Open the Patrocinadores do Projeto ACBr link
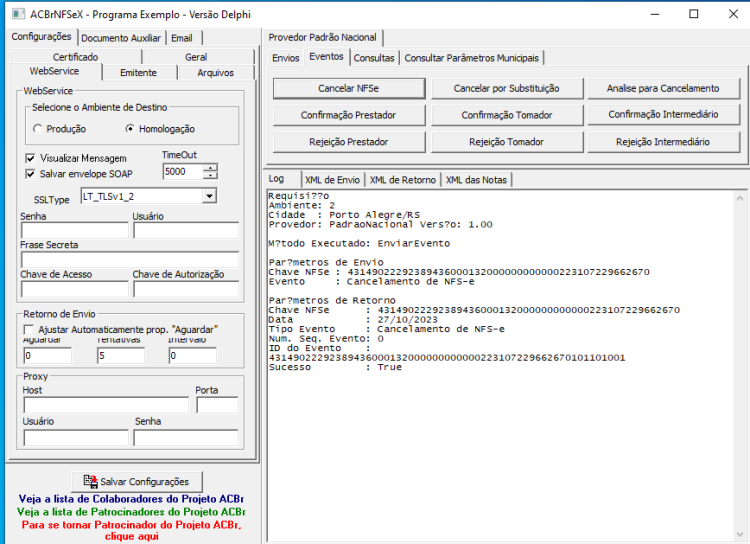Screen dimensions: 750x544 [131, 512]
